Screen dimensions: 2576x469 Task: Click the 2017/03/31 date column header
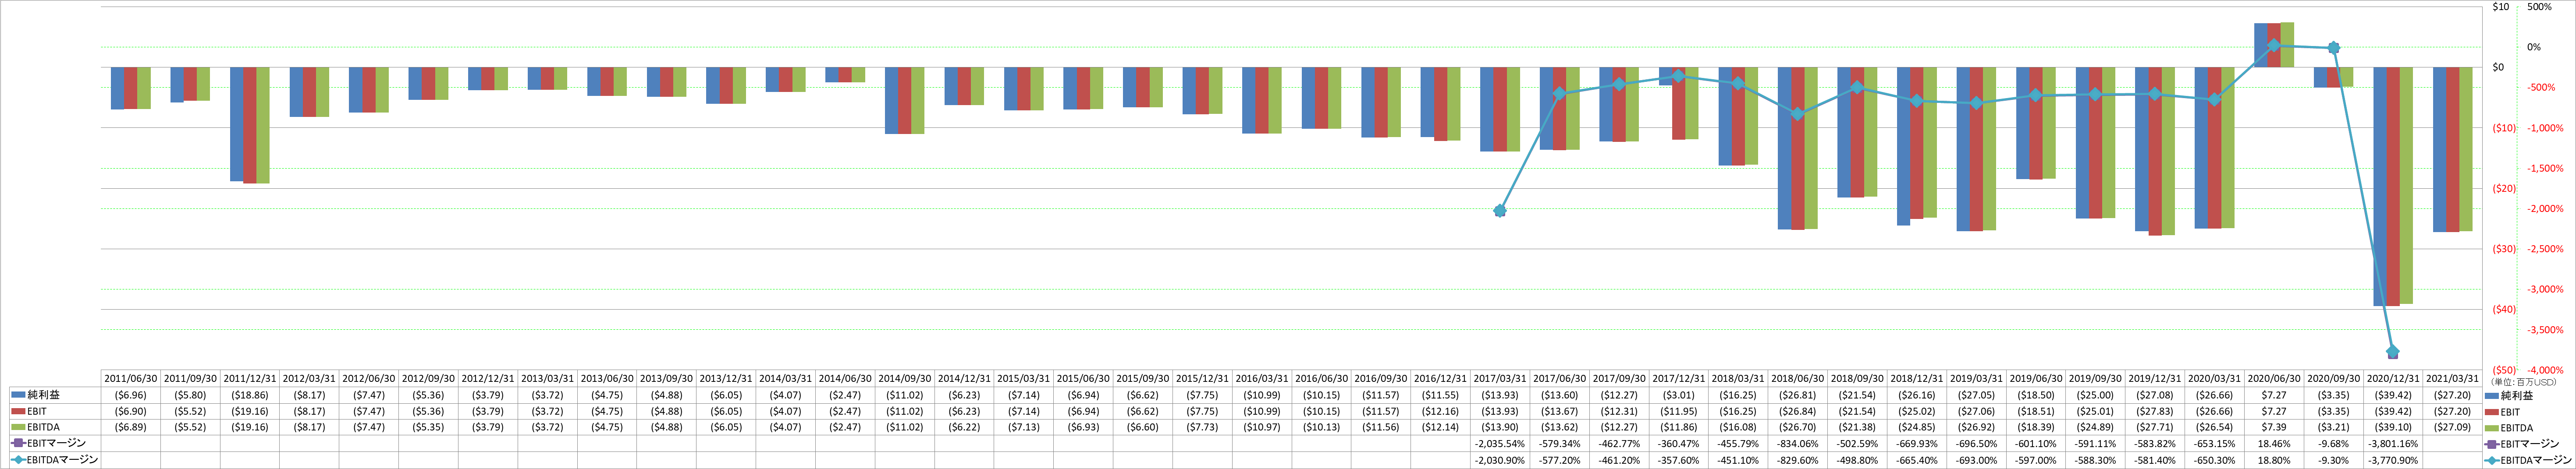1500,379
